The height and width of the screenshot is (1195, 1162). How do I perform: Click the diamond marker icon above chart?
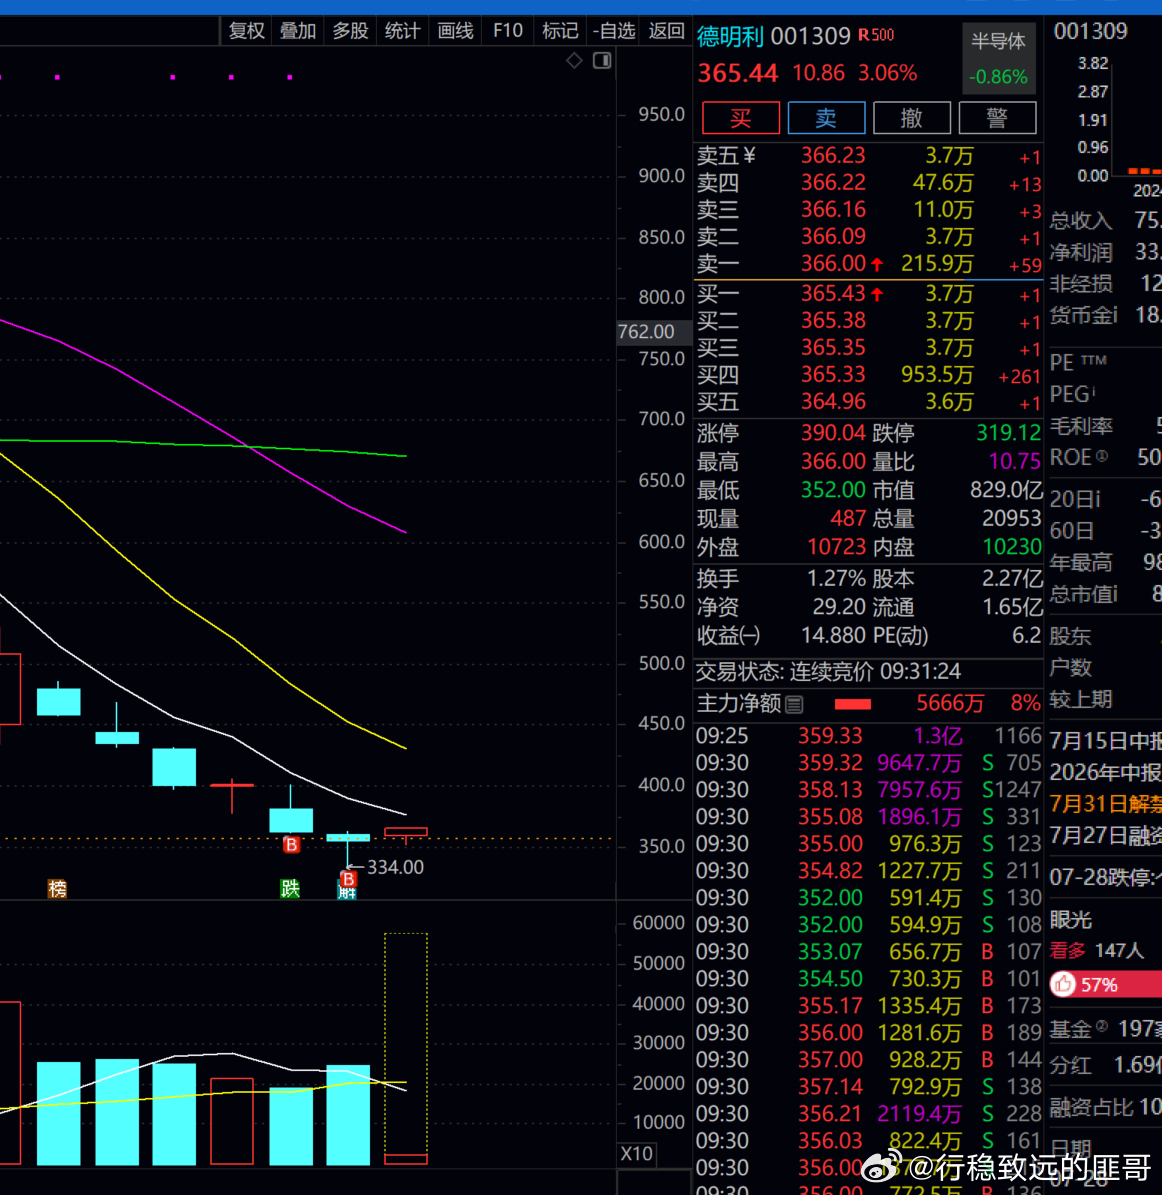click(575, 60)
